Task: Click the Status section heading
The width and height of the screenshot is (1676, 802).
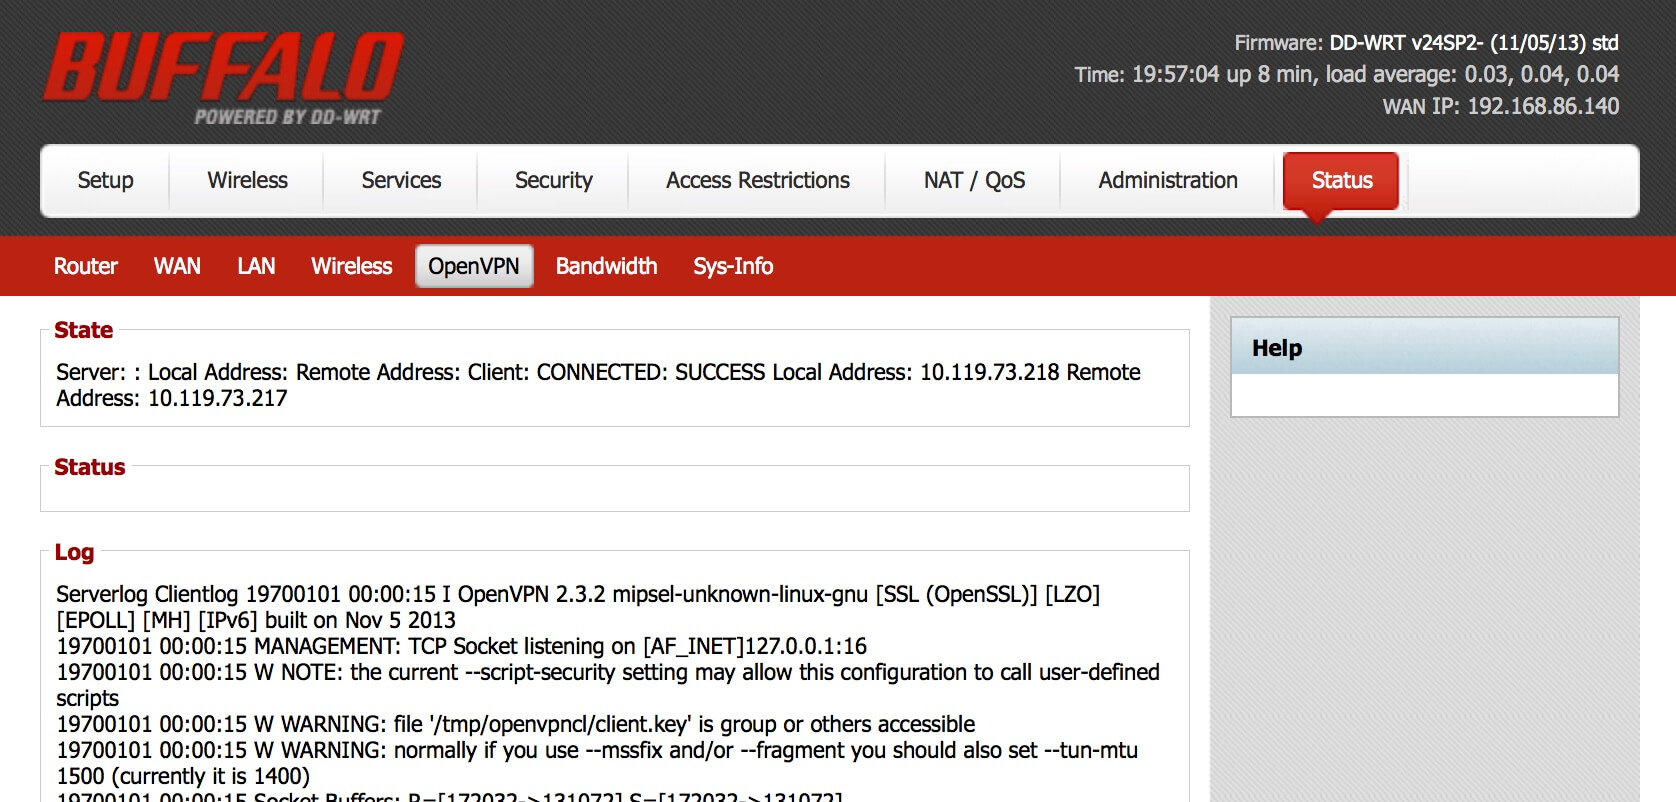Action: [x=89, y=467]
